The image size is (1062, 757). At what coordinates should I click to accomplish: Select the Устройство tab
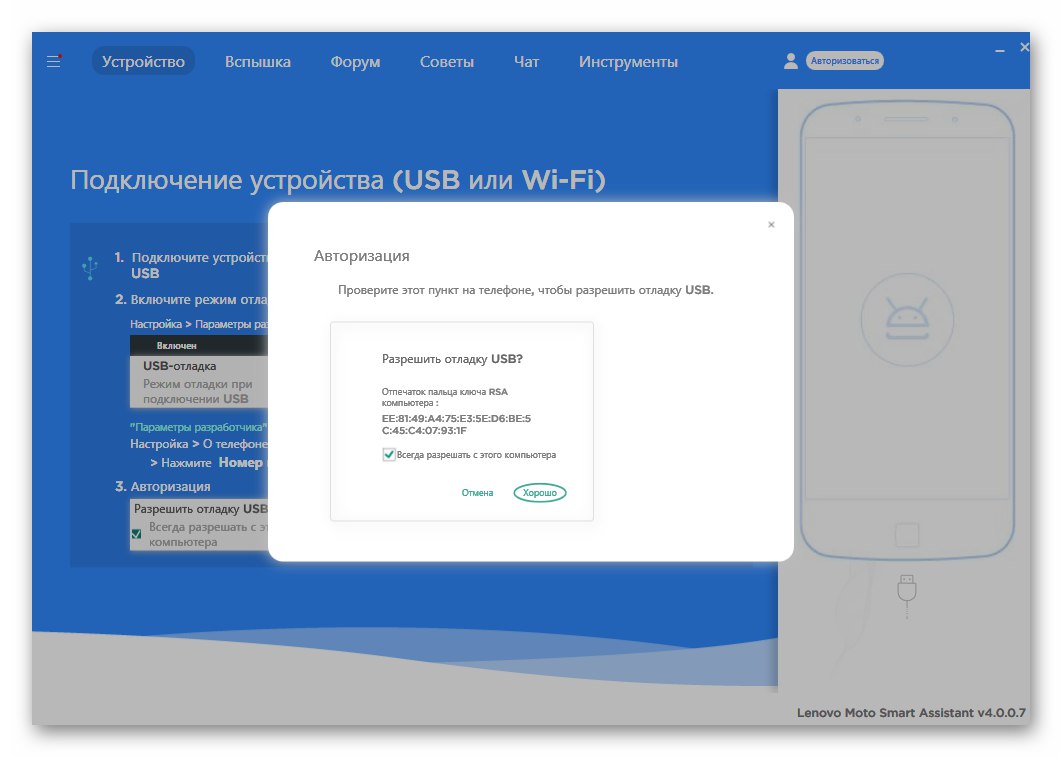point(143,61)
